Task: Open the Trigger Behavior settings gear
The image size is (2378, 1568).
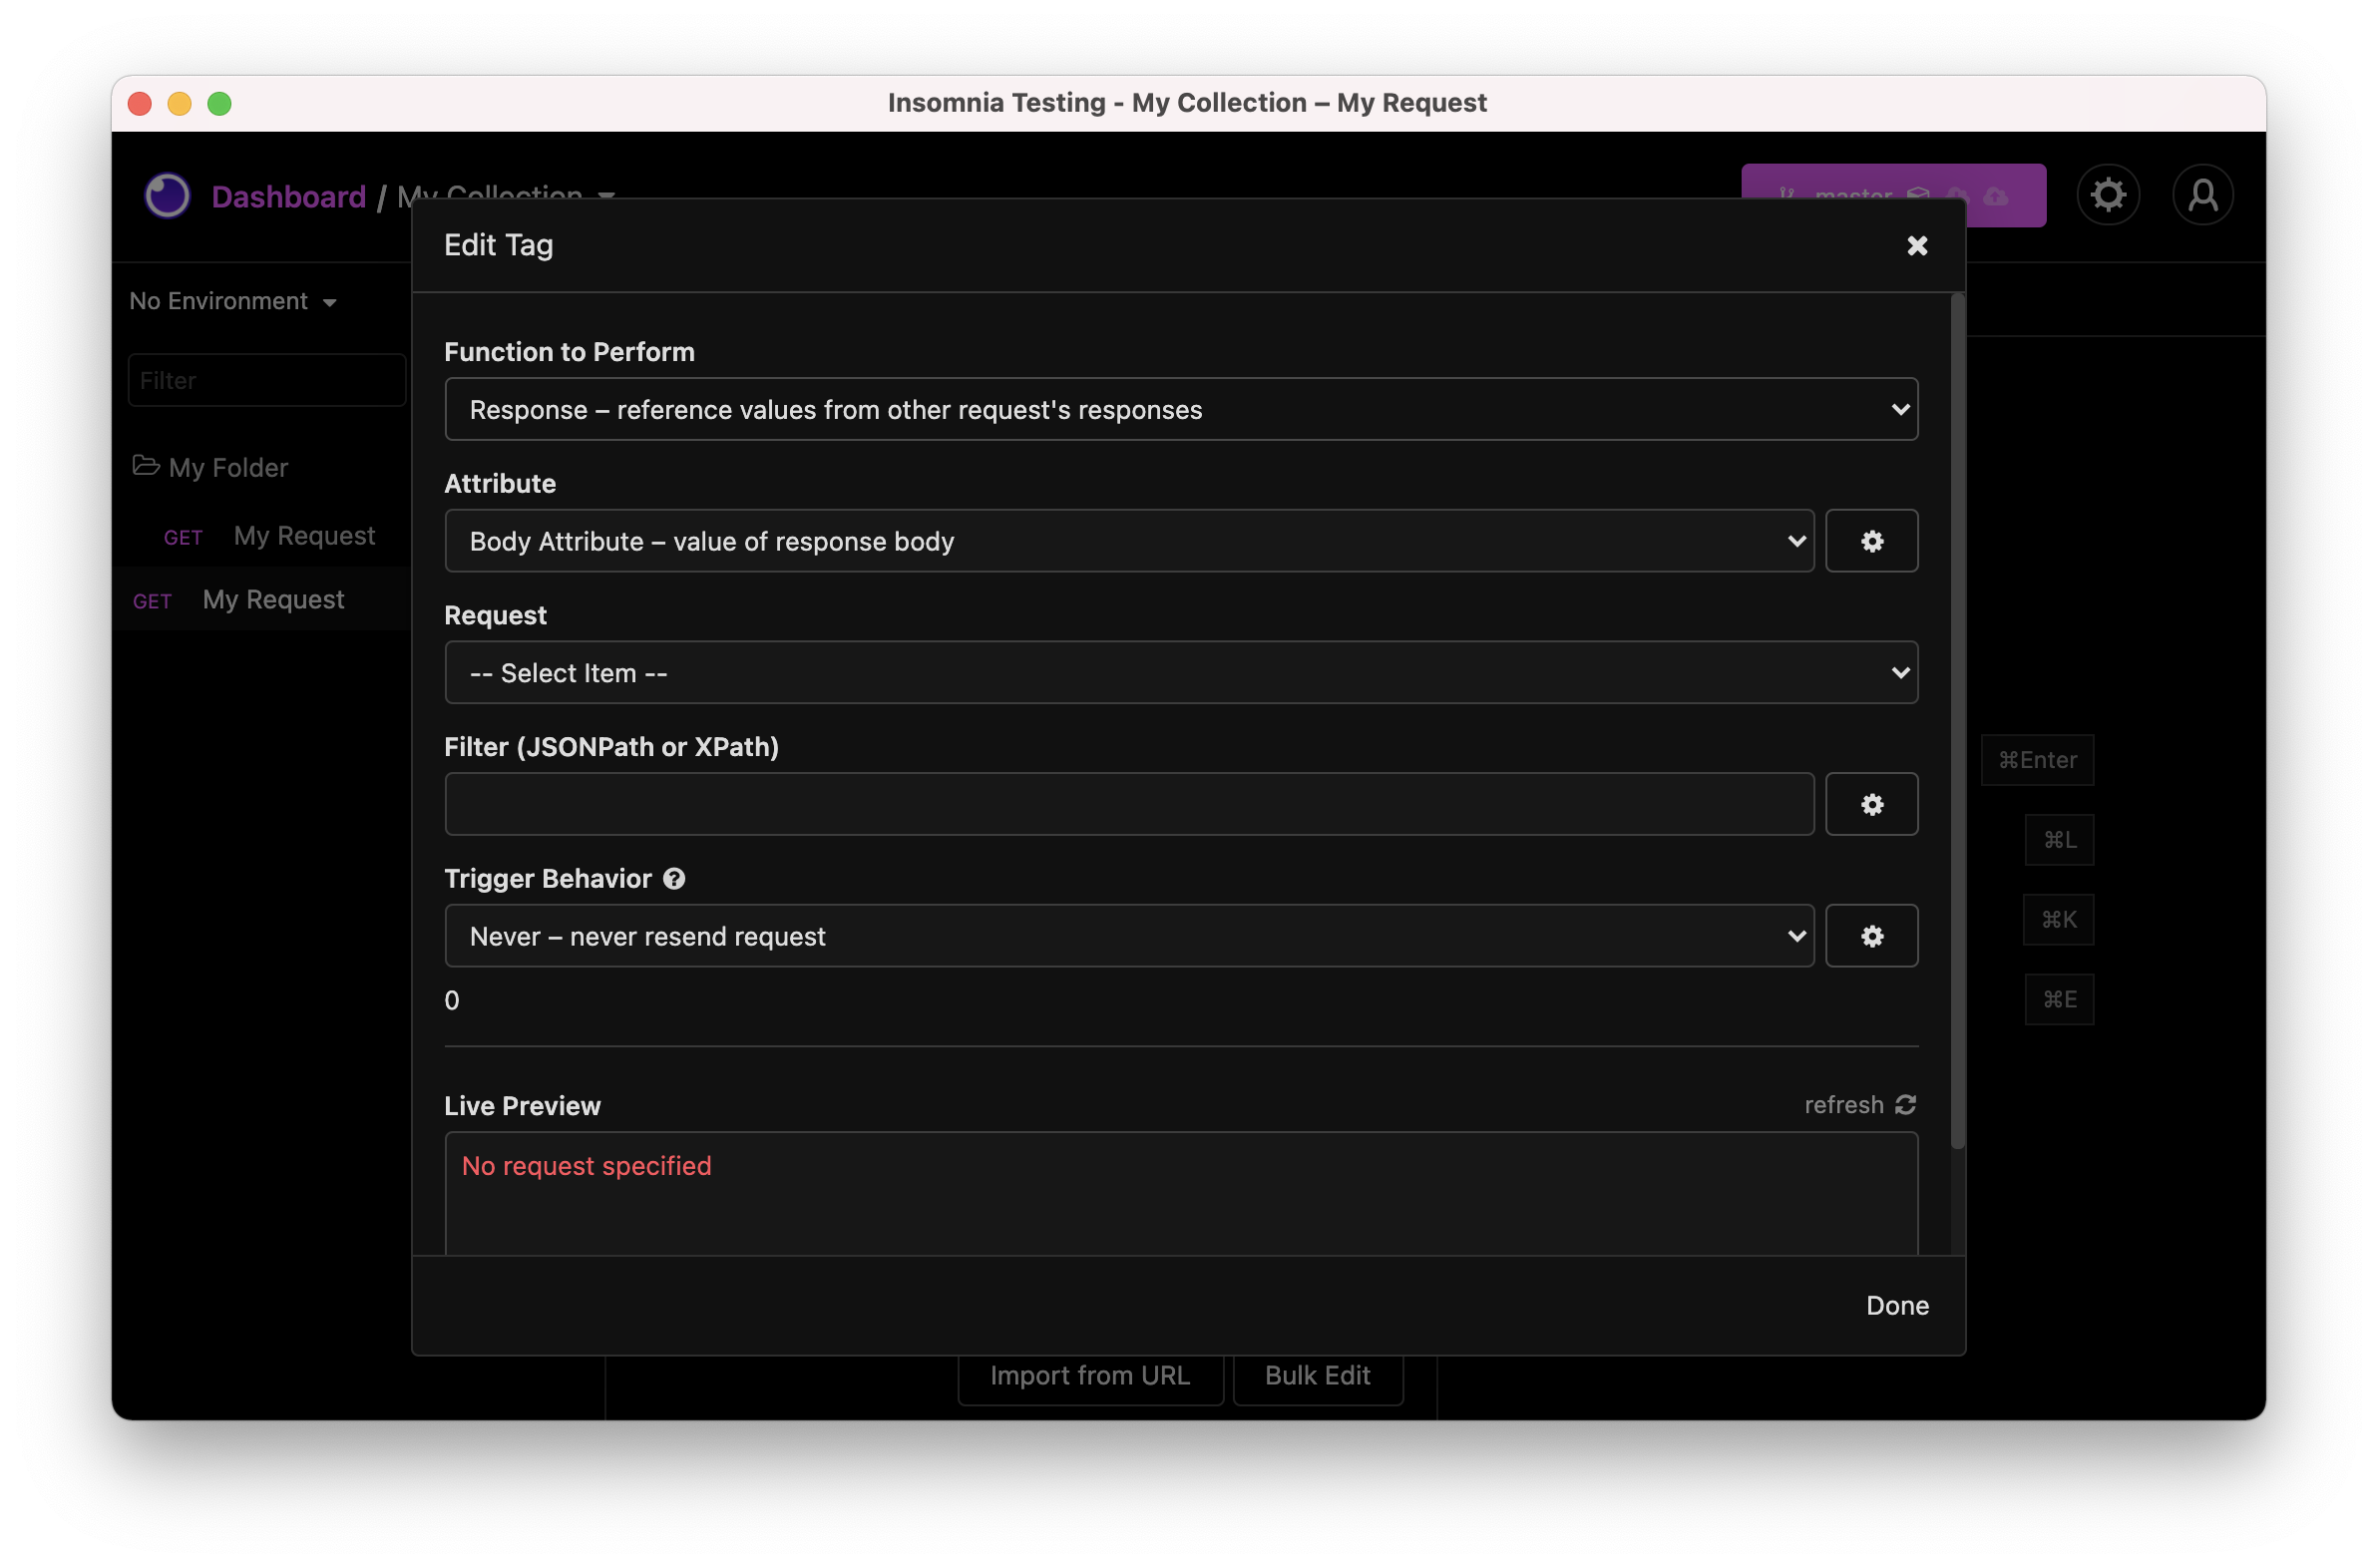Action: [x=1872, y=935]
